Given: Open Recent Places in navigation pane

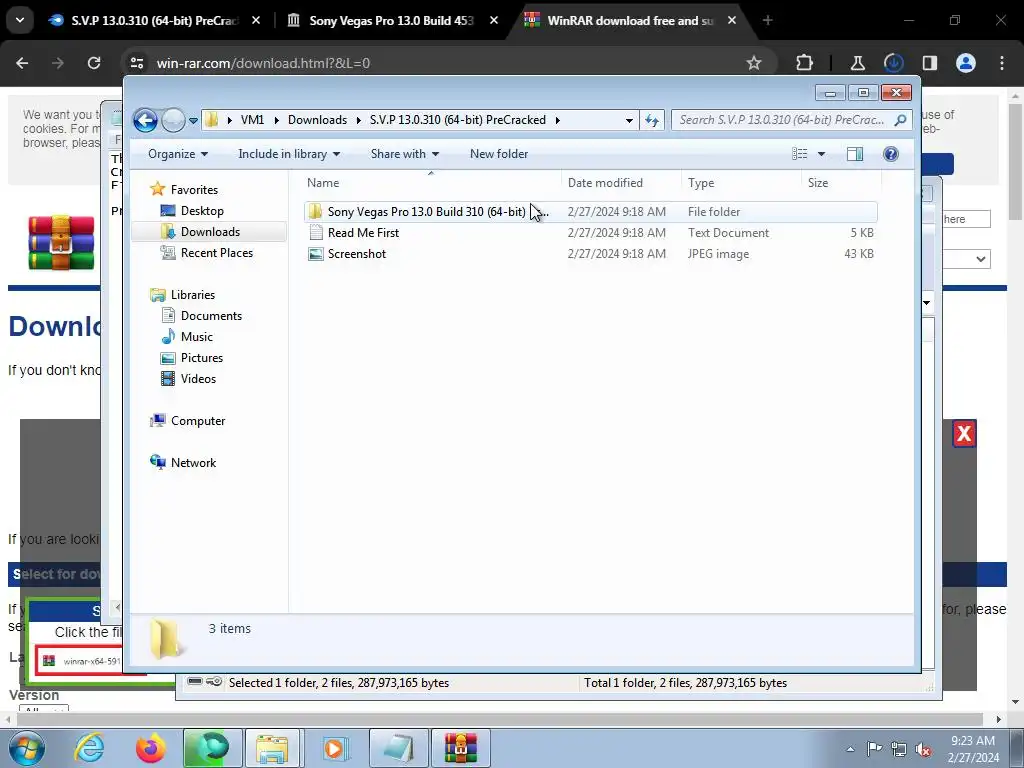Looking at the screenshot, I should pyautogui.click(x=216, y=253).
